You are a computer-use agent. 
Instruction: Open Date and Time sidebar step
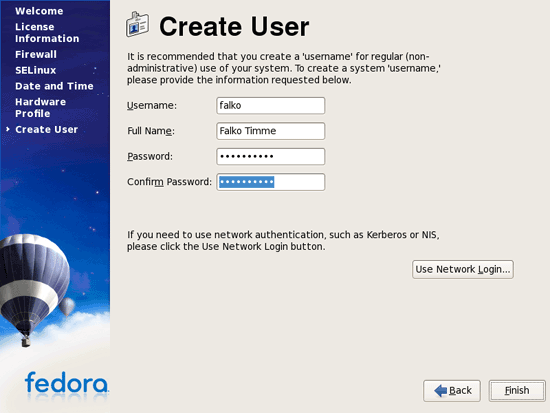click(54, 86)
